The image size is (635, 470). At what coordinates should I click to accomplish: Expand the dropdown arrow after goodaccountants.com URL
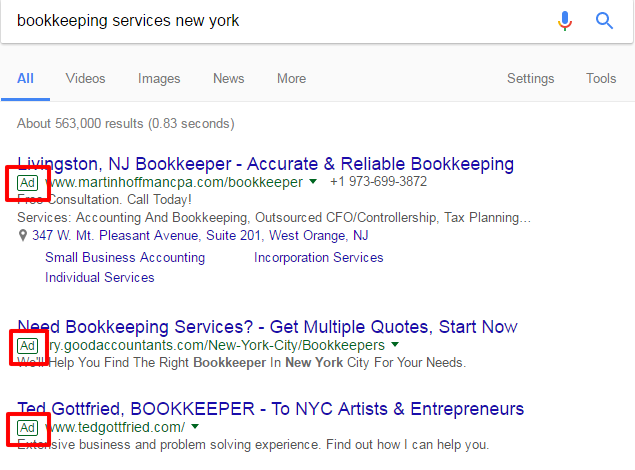tap(395, 345)
